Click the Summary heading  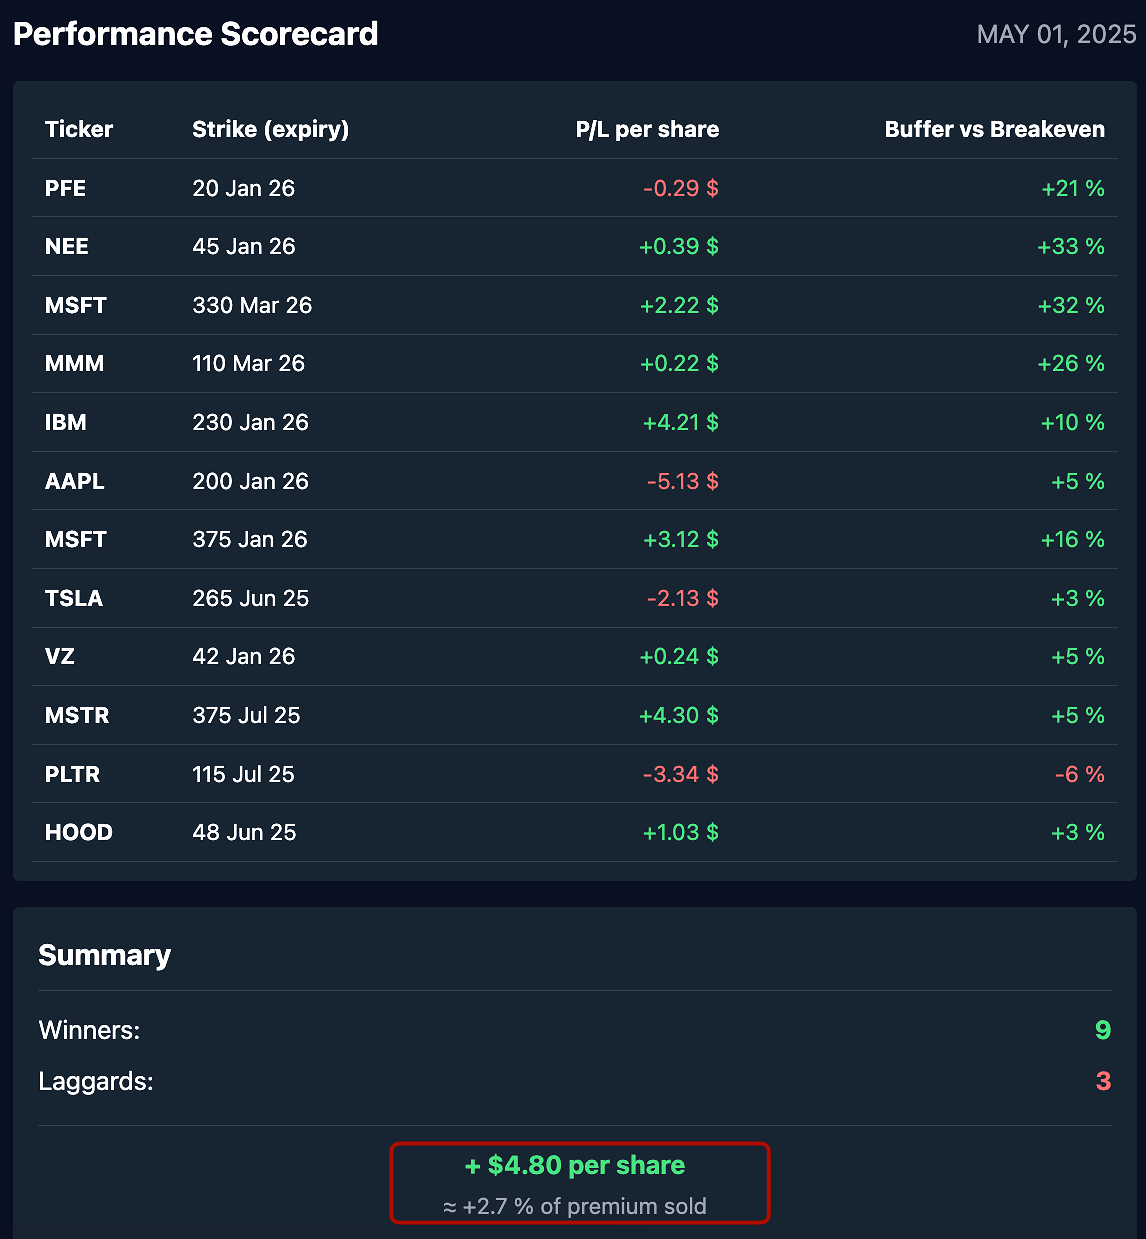(105, 955)
